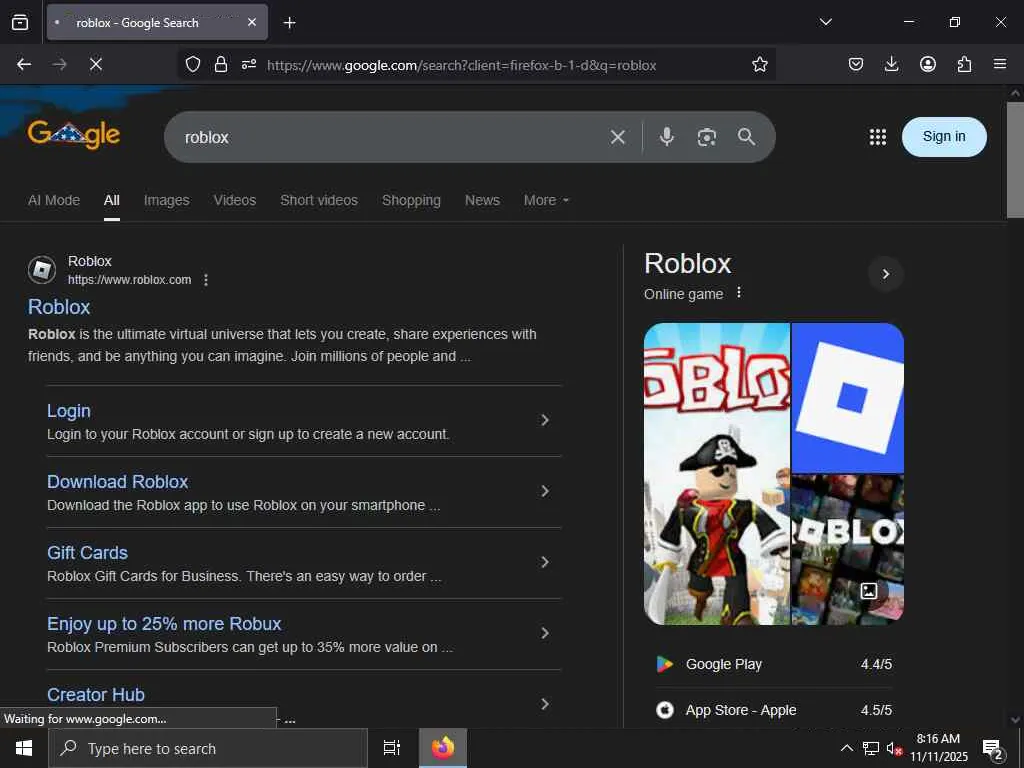
Task: Expand the Download Roblox chevron
Action: pos(545,492)
